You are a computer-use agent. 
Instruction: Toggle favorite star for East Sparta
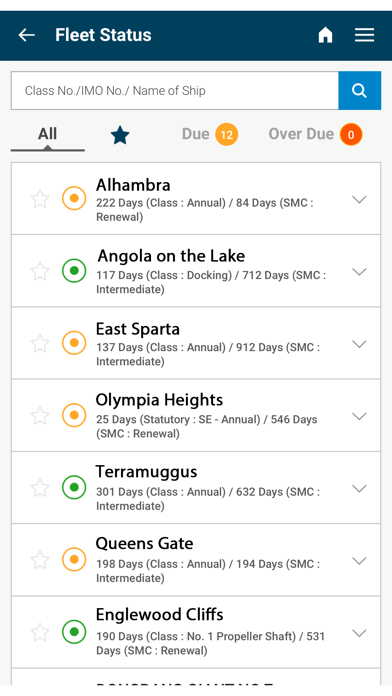(40, 343)
